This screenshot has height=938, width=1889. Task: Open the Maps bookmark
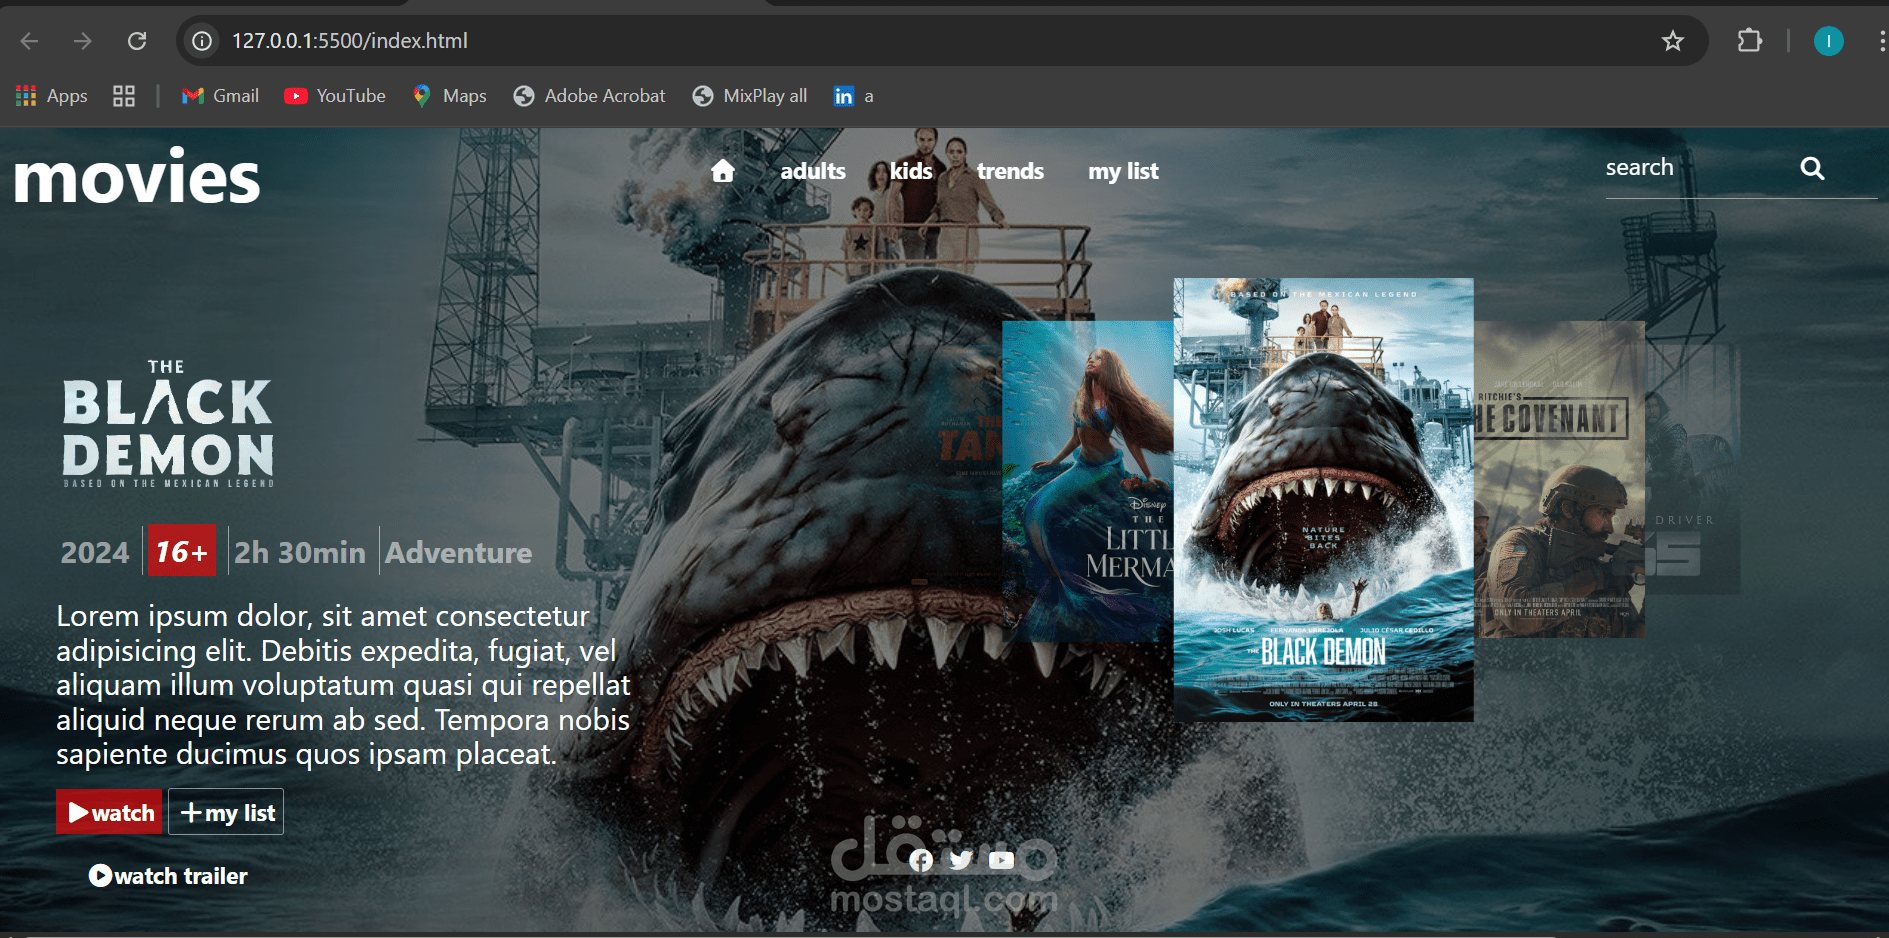pos(450,96)
